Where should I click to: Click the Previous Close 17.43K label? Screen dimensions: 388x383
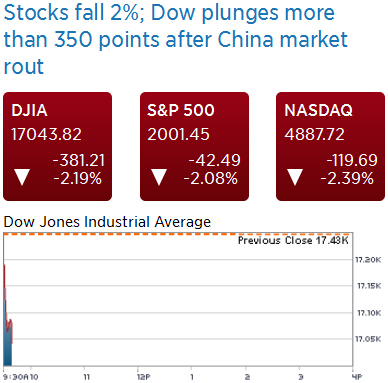[293, 240]
